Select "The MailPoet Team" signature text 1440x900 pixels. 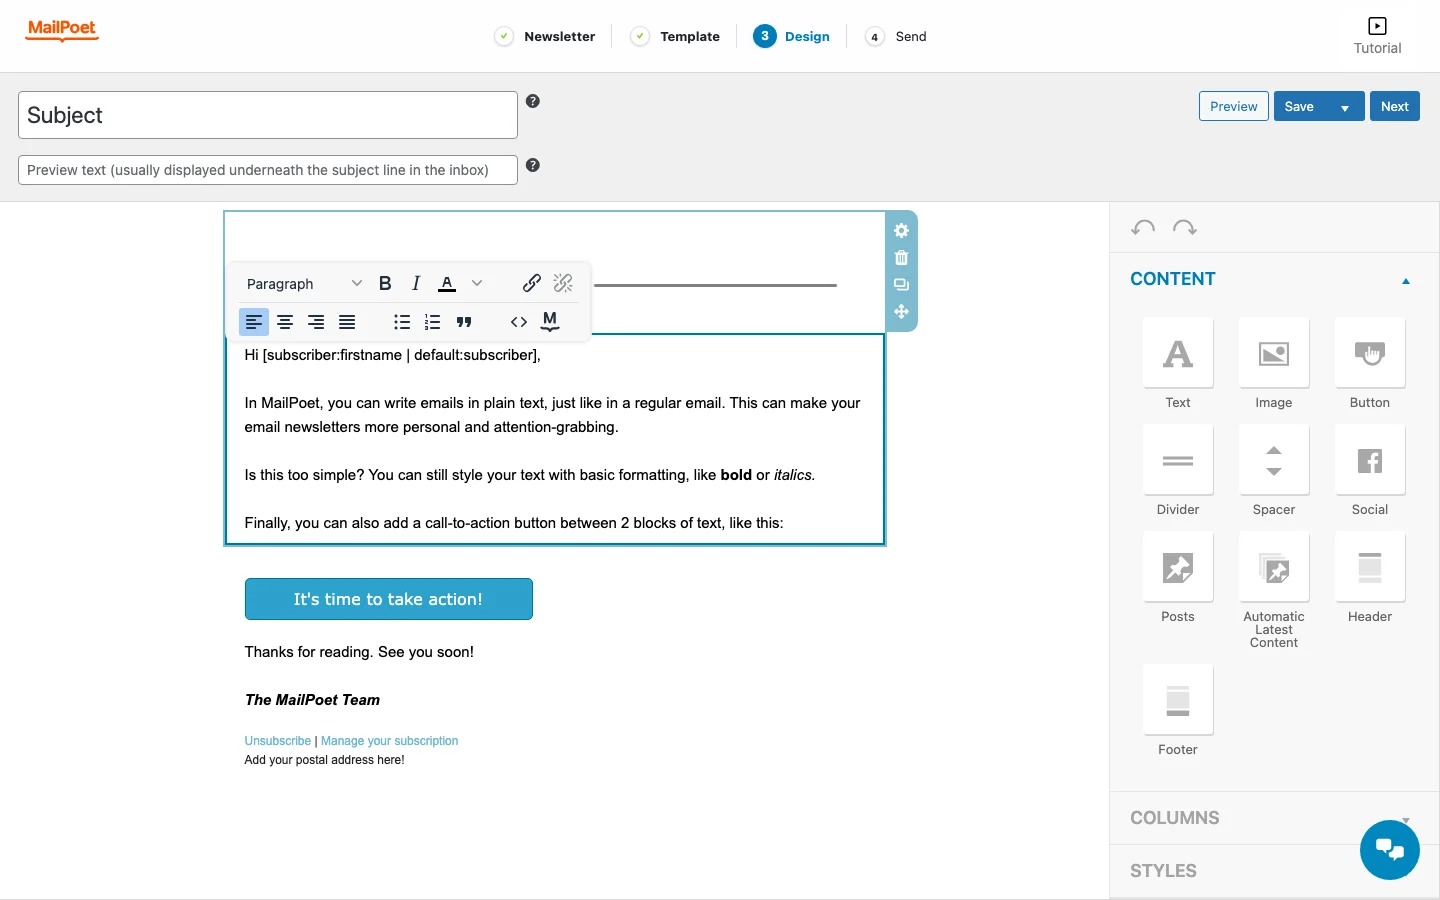312,700
